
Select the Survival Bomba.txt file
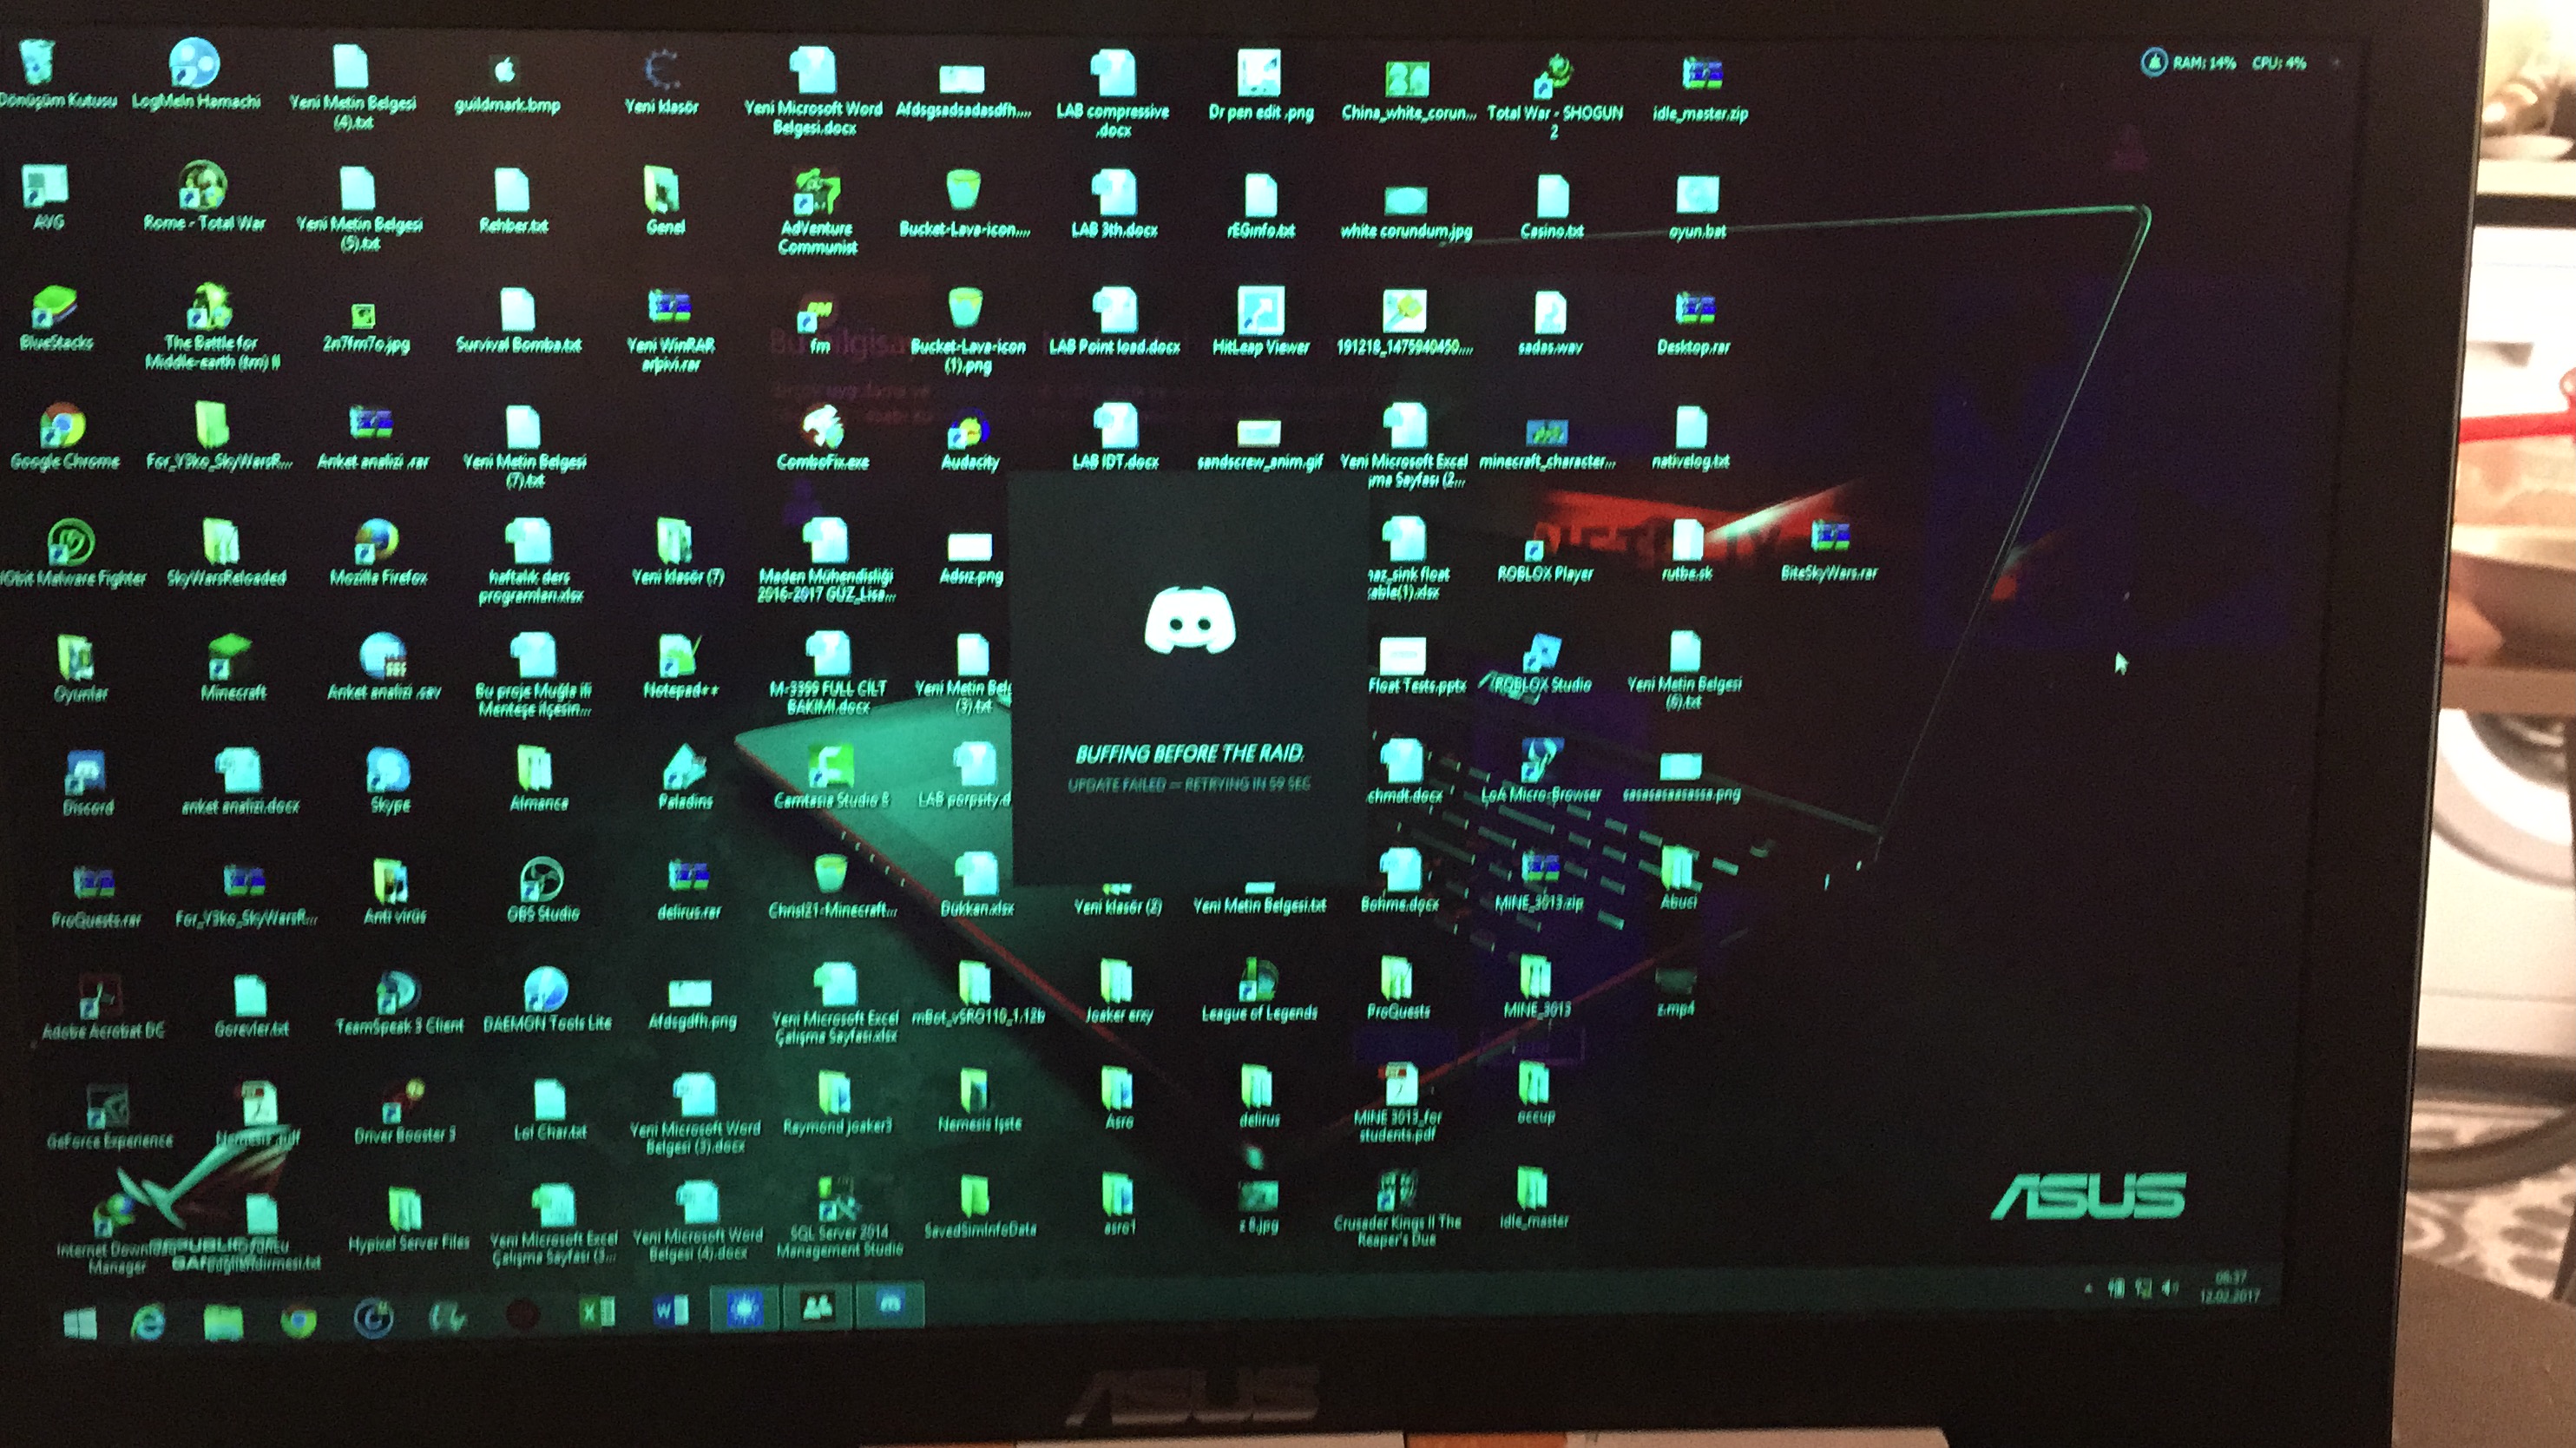pos(518,320)
